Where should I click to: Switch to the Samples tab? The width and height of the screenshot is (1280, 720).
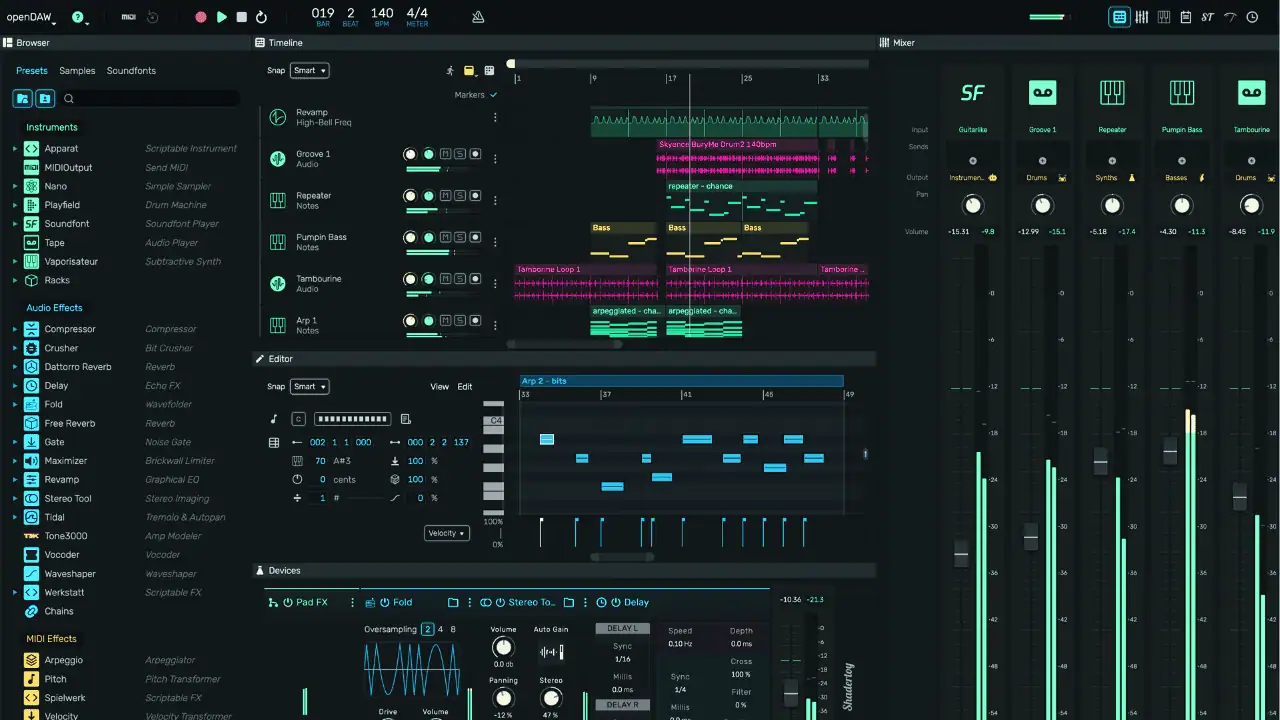tap(77, 71)
